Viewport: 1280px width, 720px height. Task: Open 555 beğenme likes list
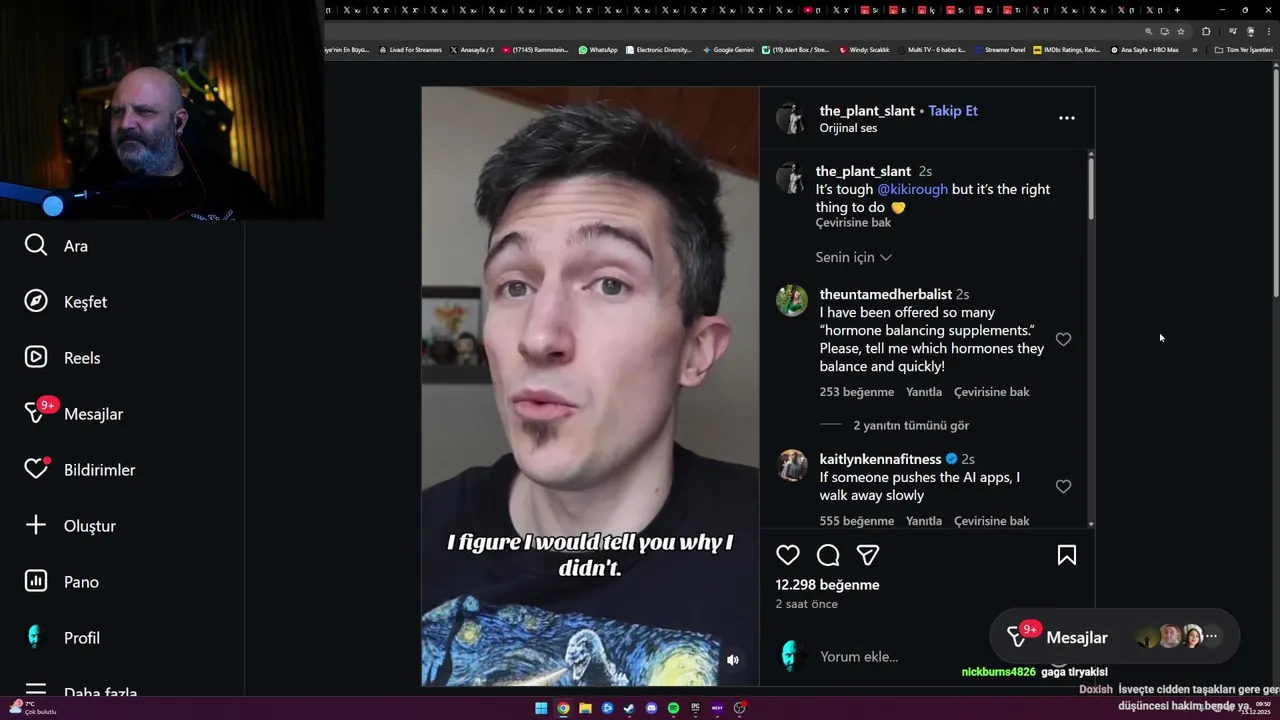click(857, 521)
